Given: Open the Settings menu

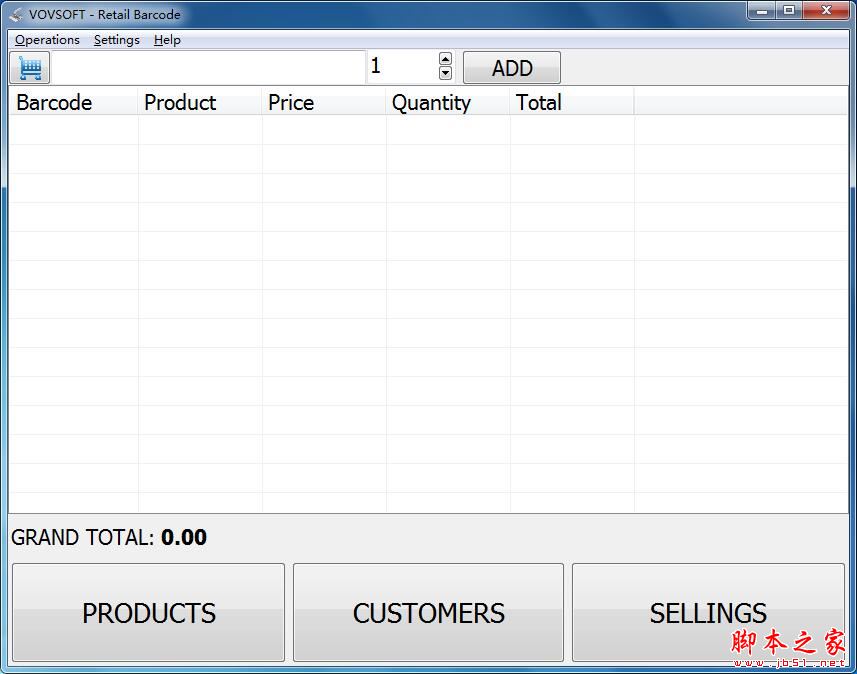Looking at the screenshot, I should (x=116, y=40).
